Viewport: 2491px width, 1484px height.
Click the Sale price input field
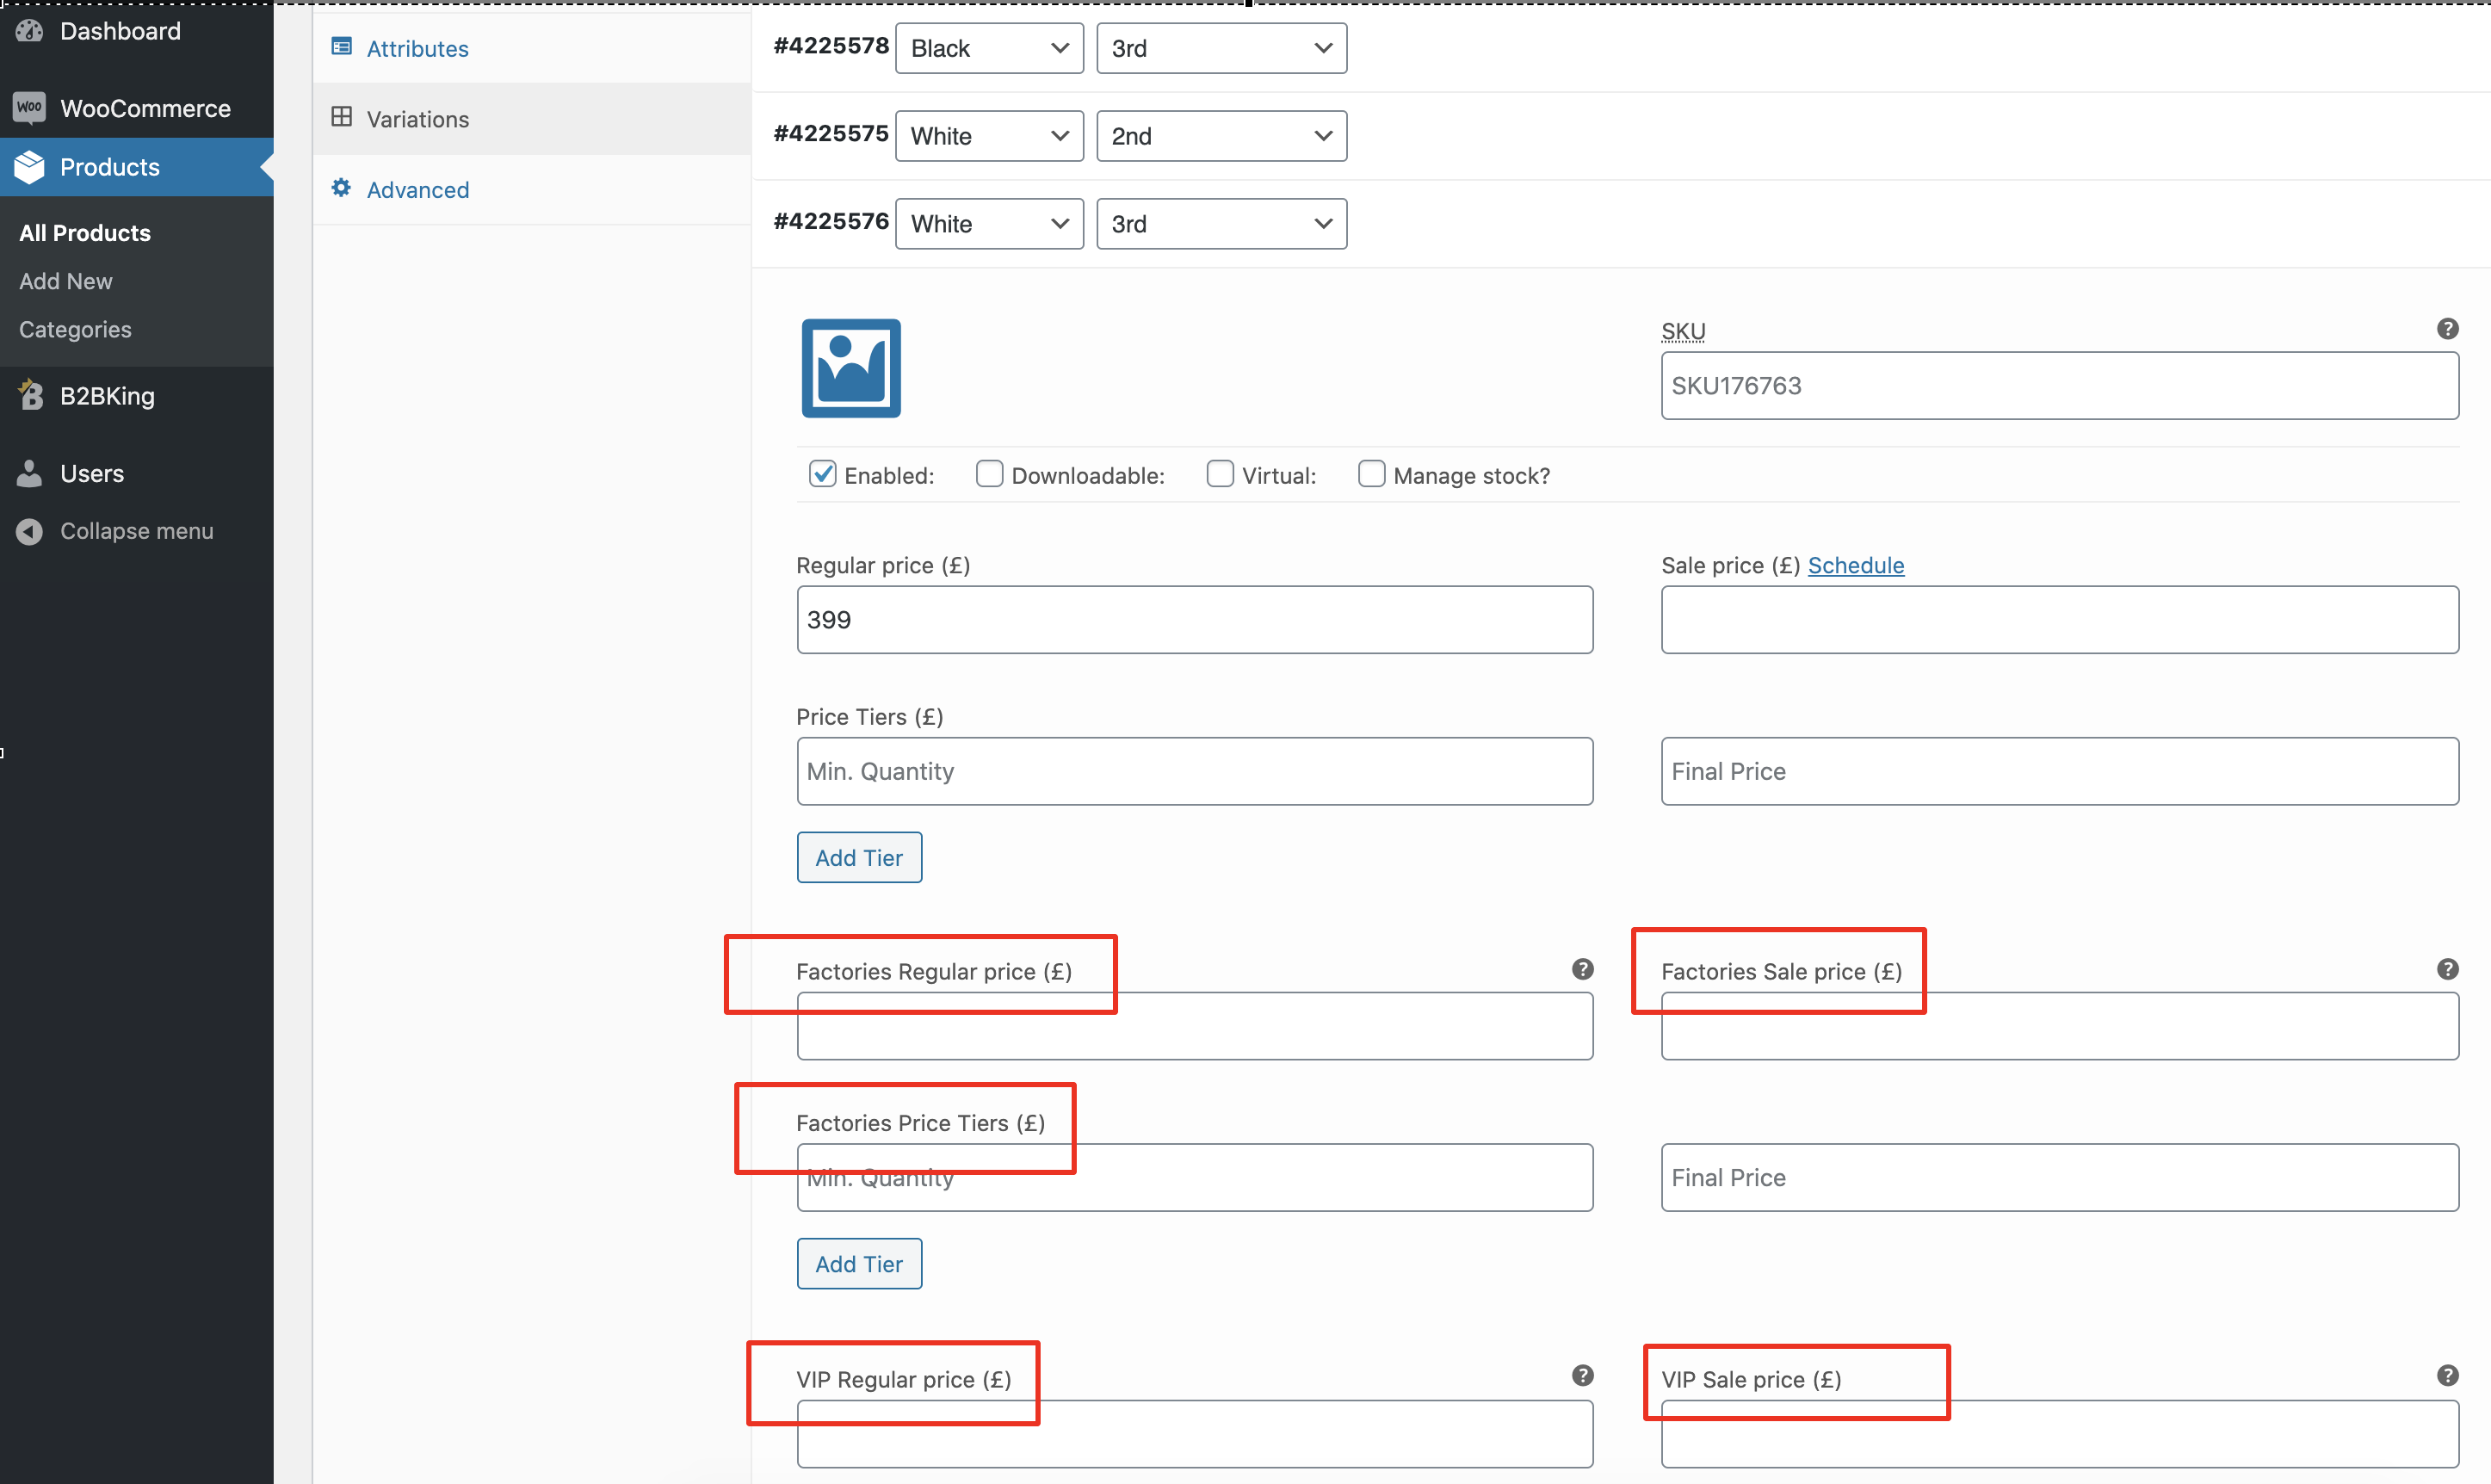(x=2060, y=620)
